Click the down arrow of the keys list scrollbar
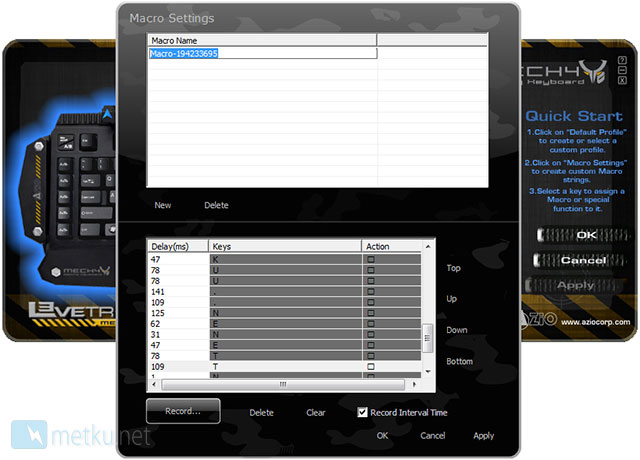The height and width of the screenshot is (460, 640). (428, 371)
